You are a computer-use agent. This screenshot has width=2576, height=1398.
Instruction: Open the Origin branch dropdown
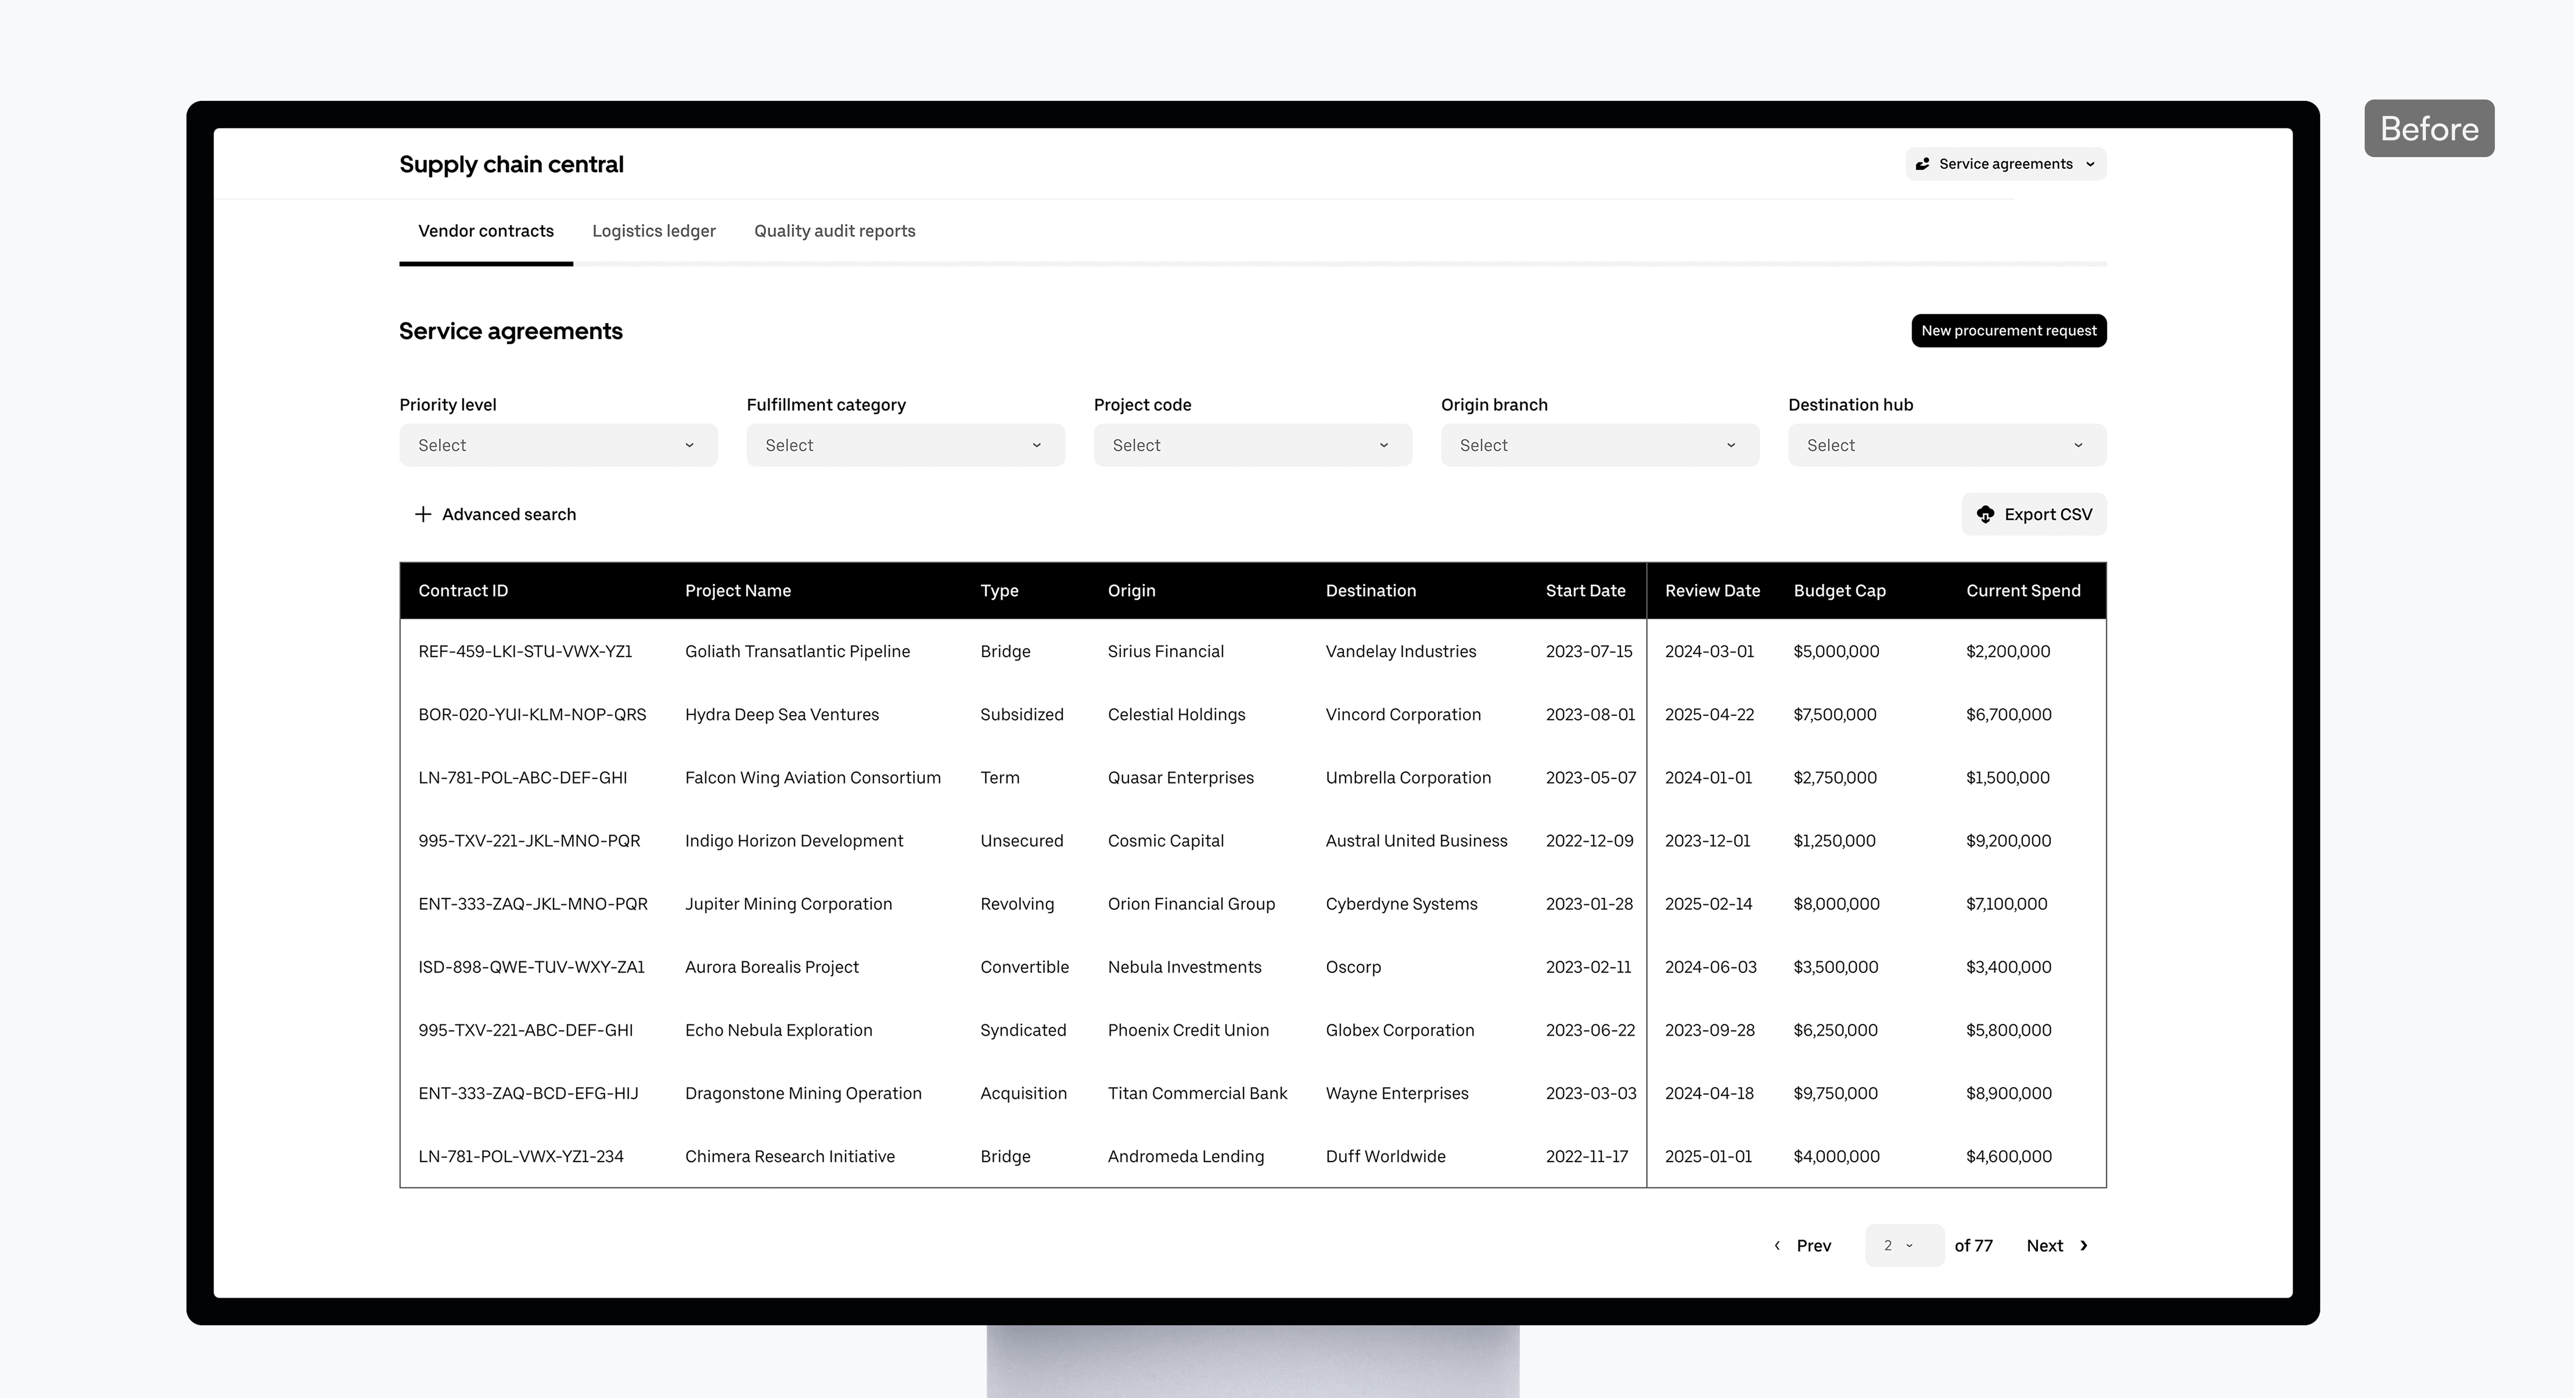pyautogui.click(x=1600, y=445)
